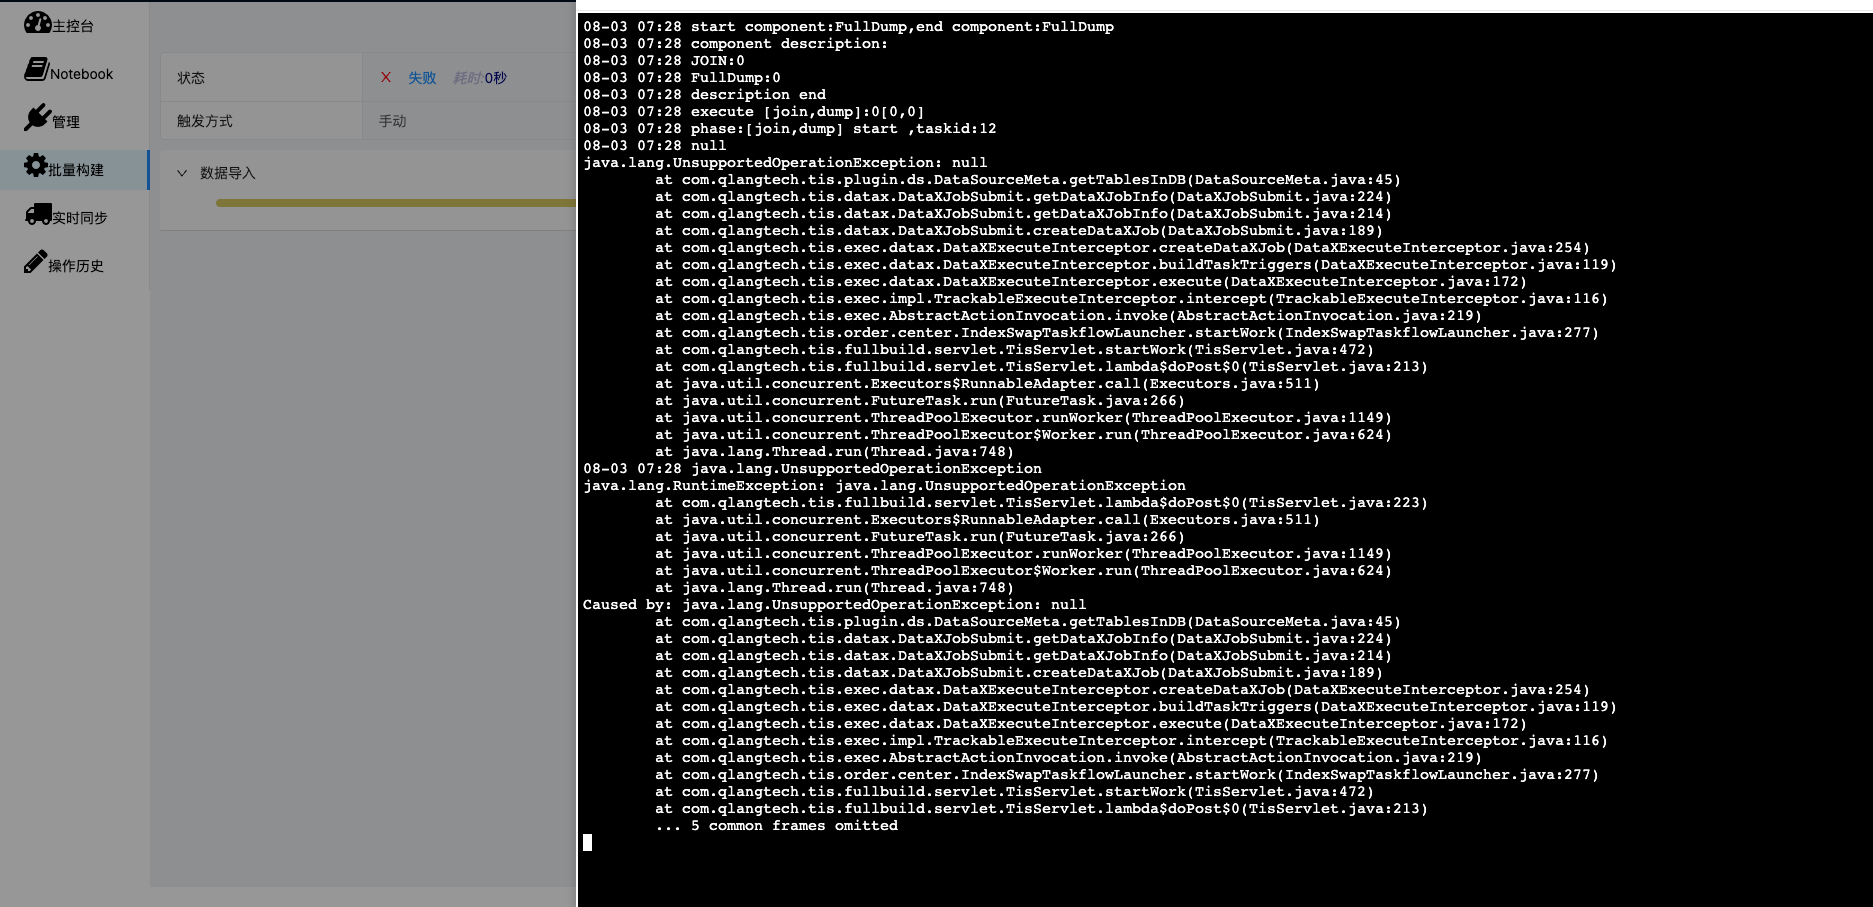Click the '5 common frames omitted' log line
The height and width of the screenshot is (907, 1873).
click(778, 825)
